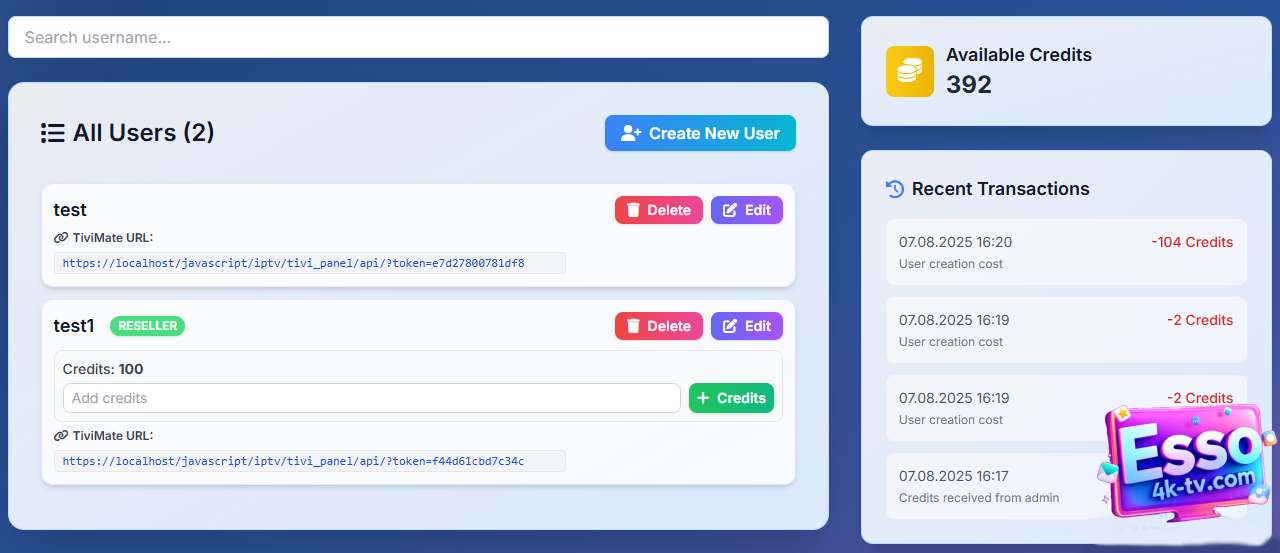Image resolution: width=1280 pixels, height=553 pixels.
Task: Click the Recent Transactions history icon
Action: click(x=895, y=189)
